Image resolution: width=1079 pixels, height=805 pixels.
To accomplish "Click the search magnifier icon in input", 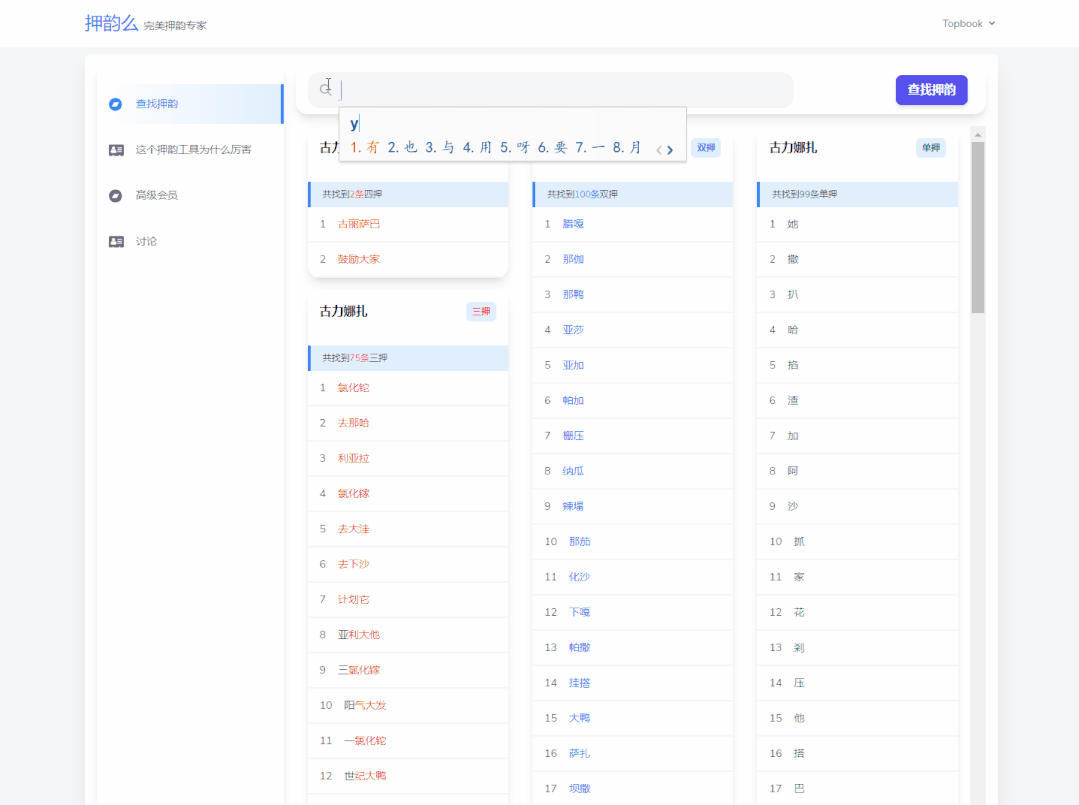I will click(x=325, y=89).
